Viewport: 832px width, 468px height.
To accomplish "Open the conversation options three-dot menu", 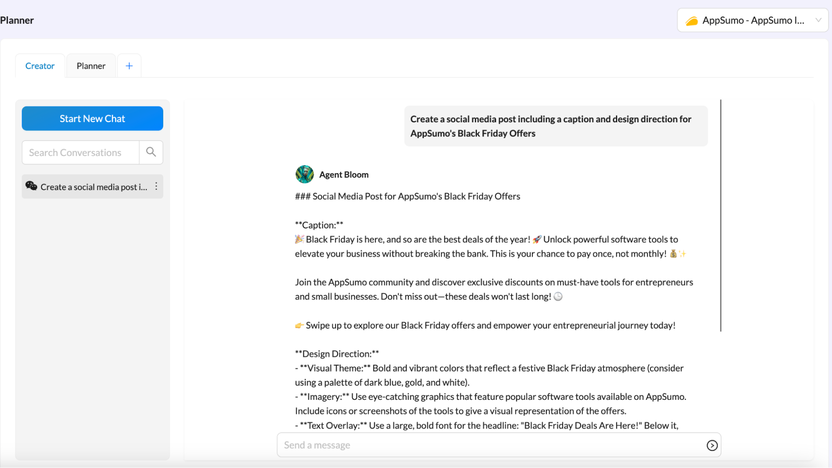I will (x=156, y=186).
